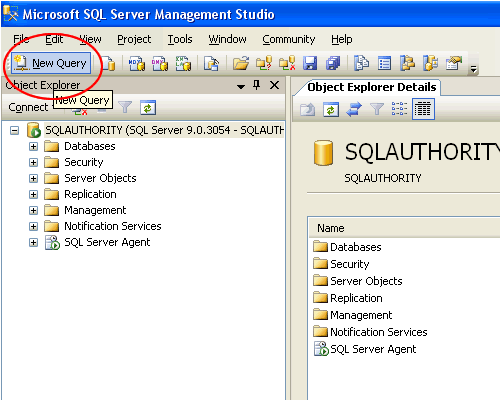Open the Community menu
Viewport: 500px width, 400px height.
(x=289, y=39)
